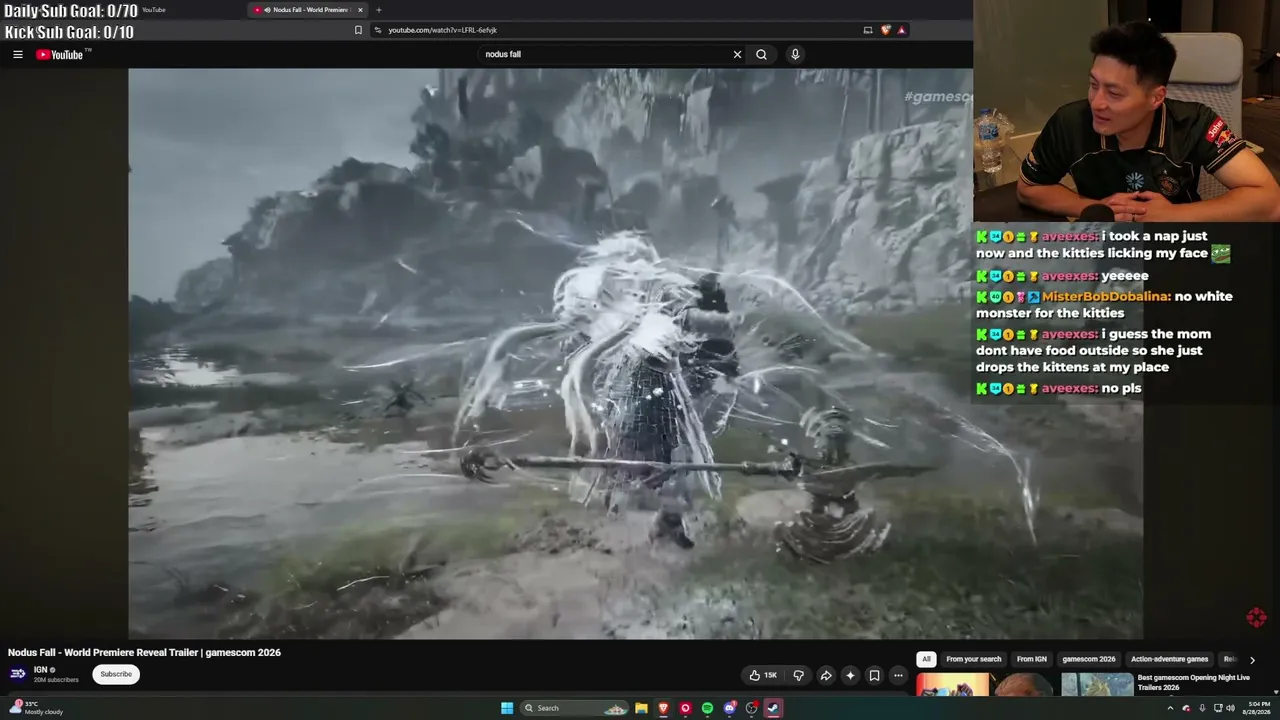The height and width of the screenshot is (720, 1280).
Task: Open network display icon in tray
Action: coord(1217,708)
